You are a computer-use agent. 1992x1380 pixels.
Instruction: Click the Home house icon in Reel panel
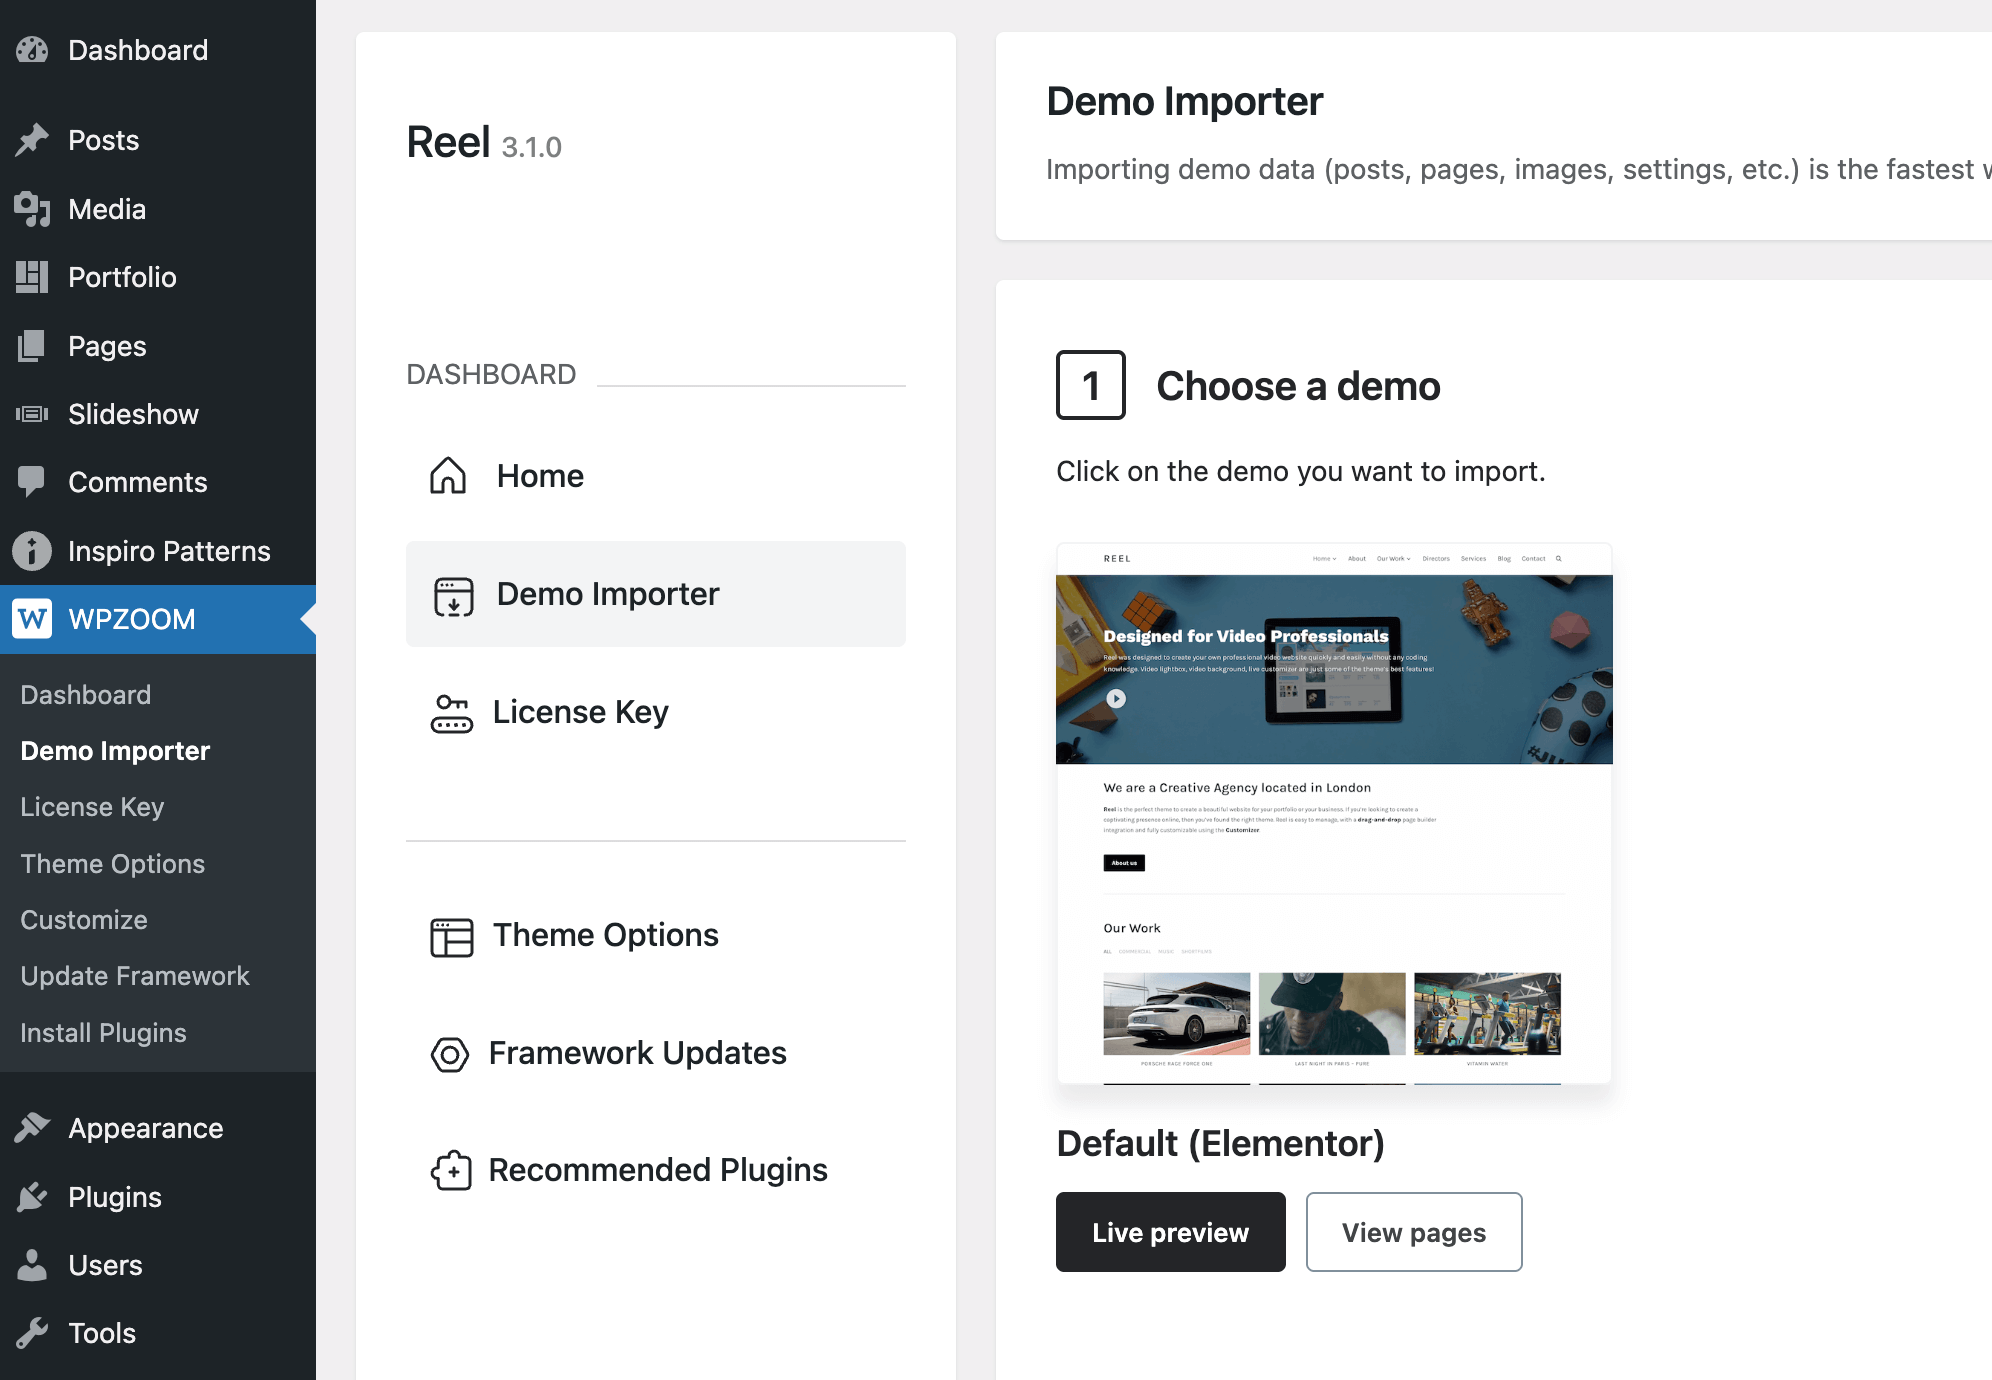448,476
